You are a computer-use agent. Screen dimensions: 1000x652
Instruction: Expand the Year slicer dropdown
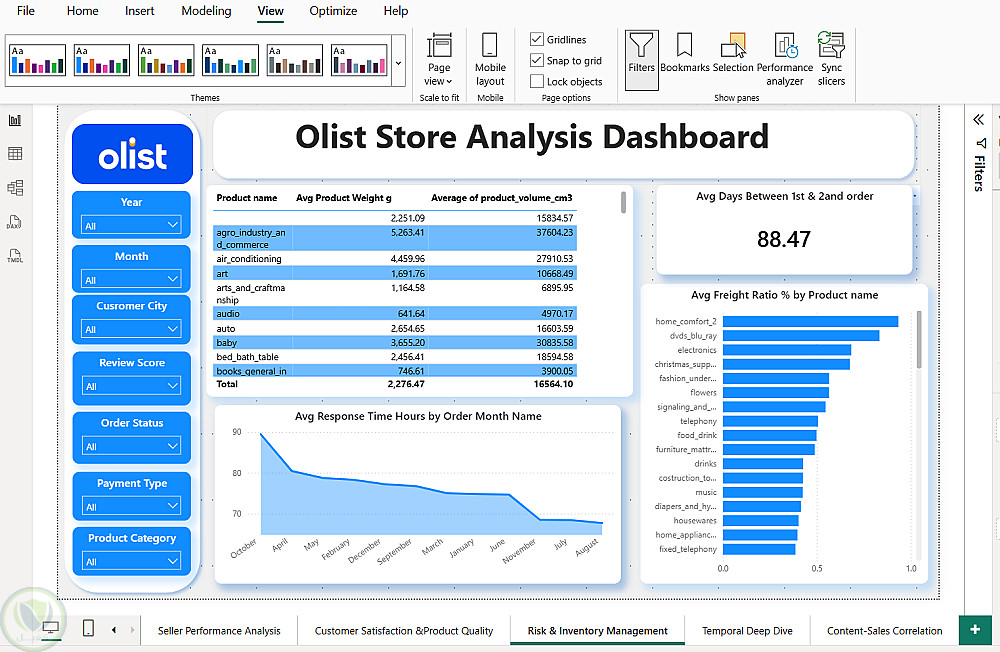(131, 225)
